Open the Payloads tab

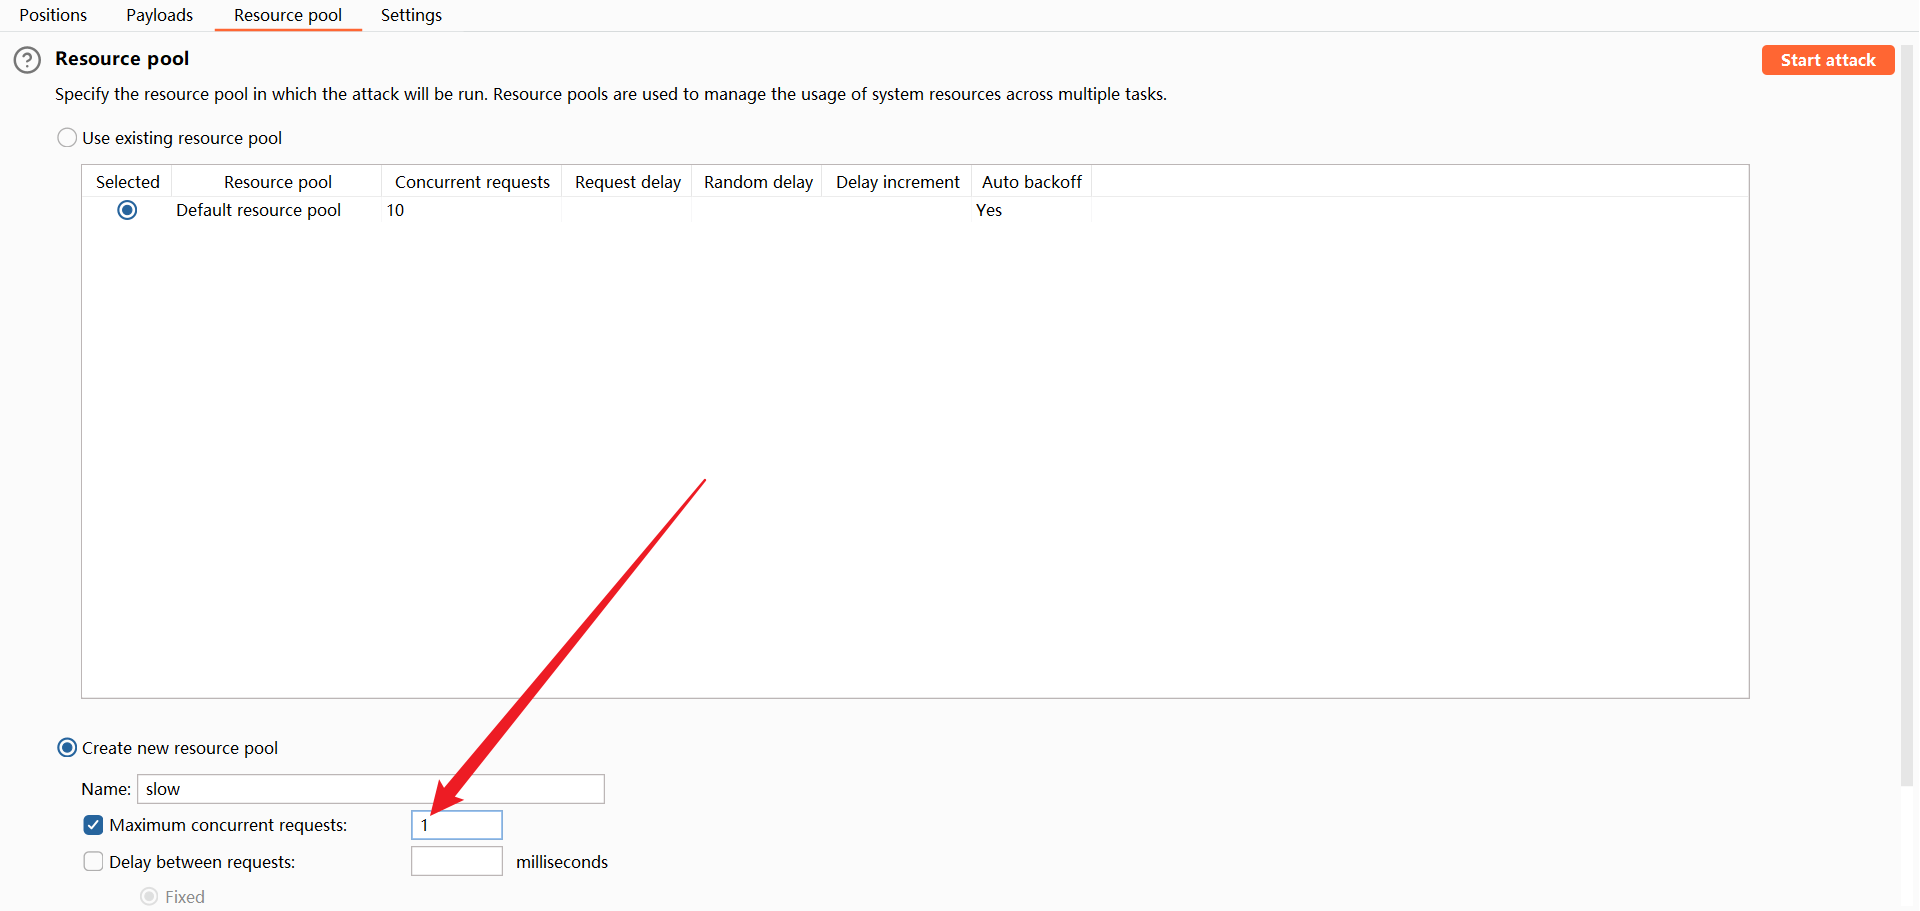pyautogui.click(x=159, y=15)
